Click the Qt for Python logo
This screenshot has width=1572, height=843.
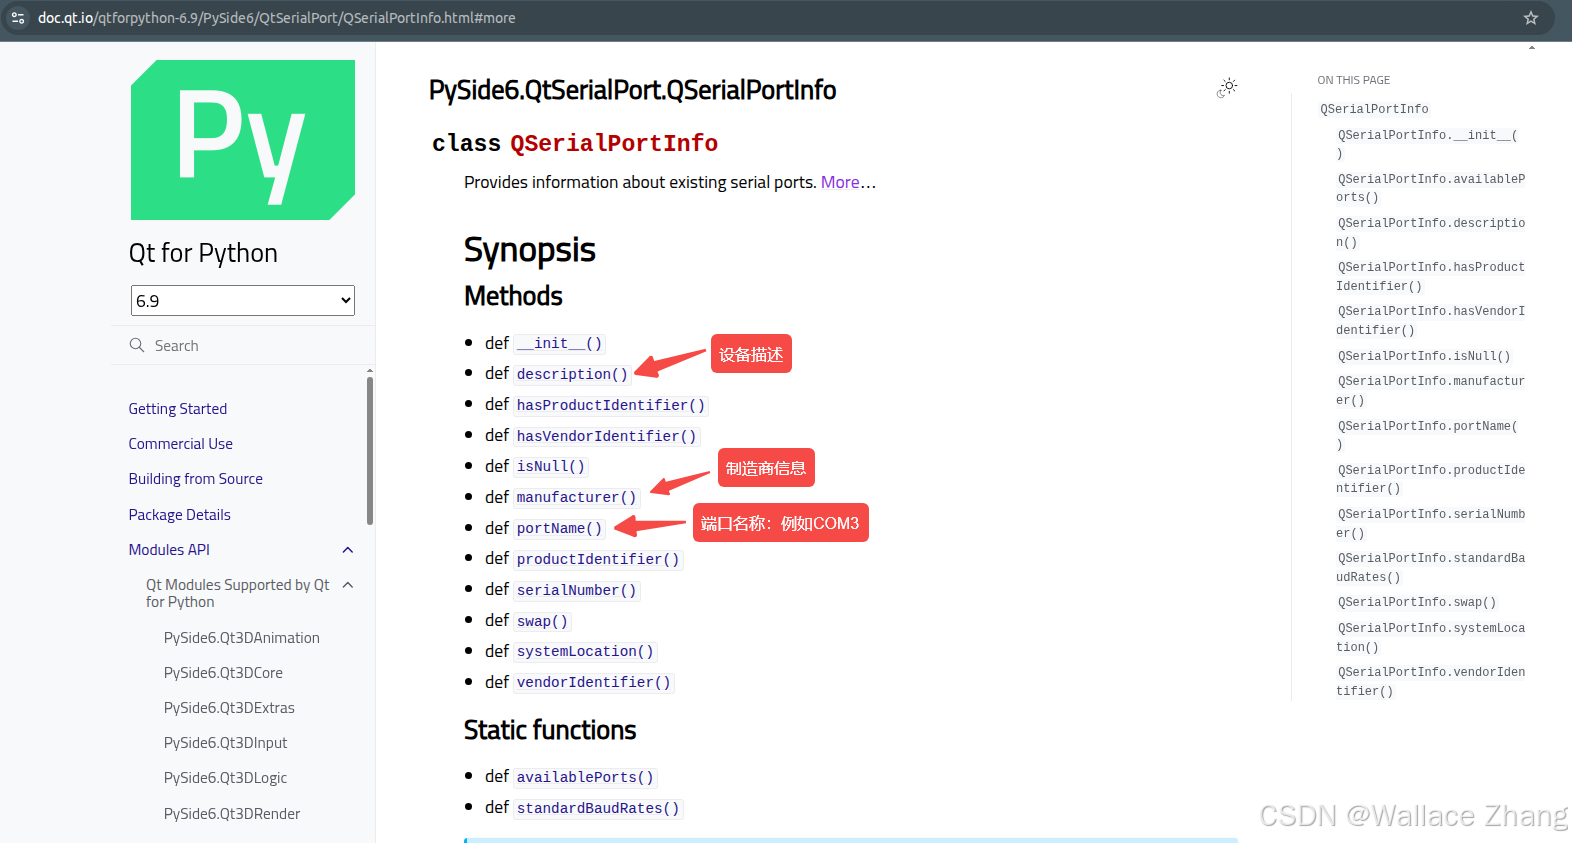[243, 140]
